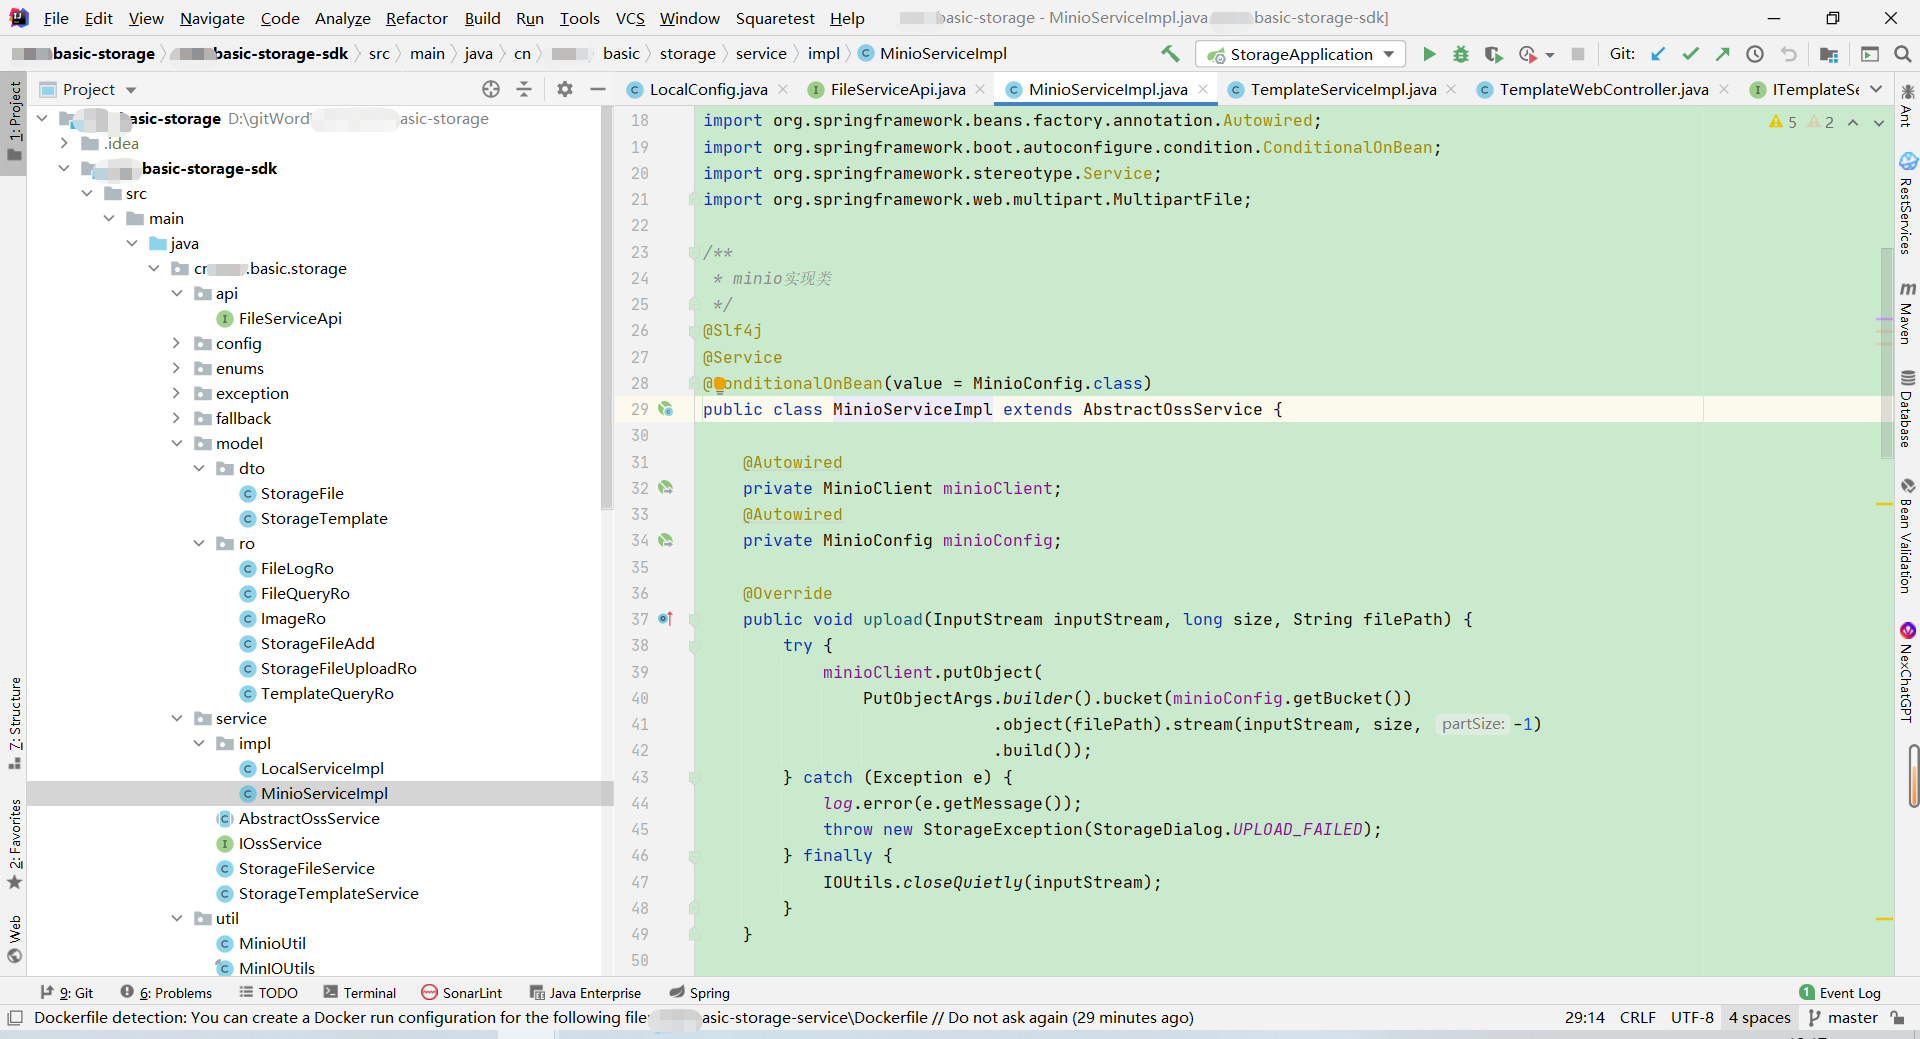
Task: Open the 6: Problems tool window
Action: click(166, 993)
